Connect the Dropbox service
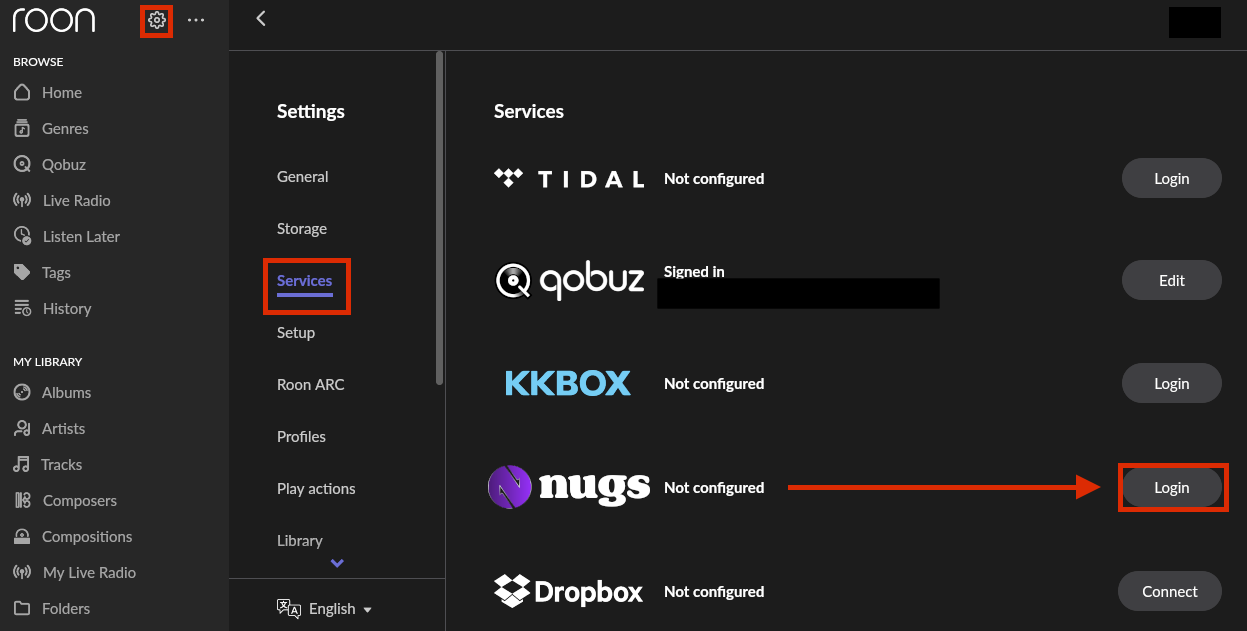 pos(1169,591)
